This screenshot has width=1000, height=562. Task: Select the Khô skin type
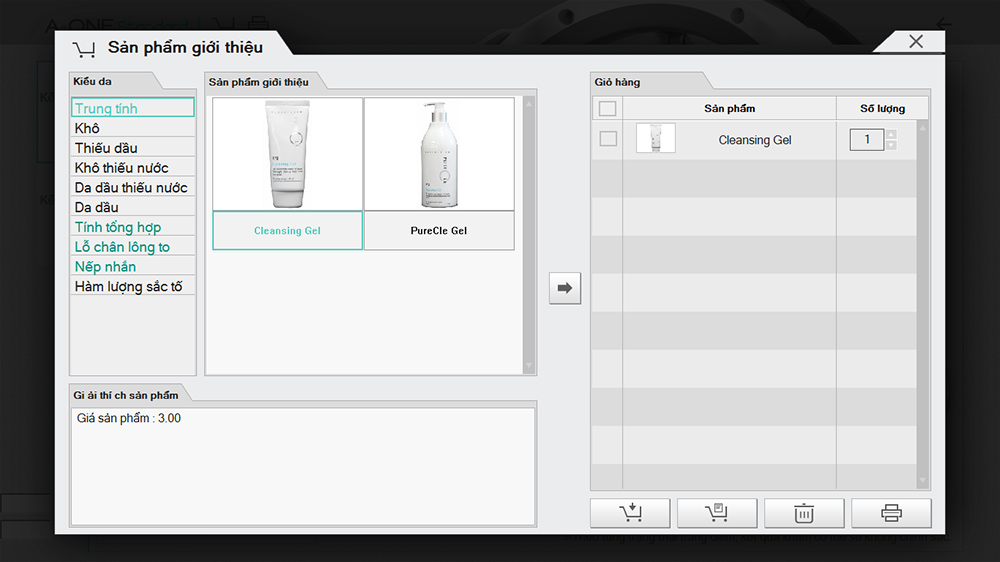click(88, 128)
